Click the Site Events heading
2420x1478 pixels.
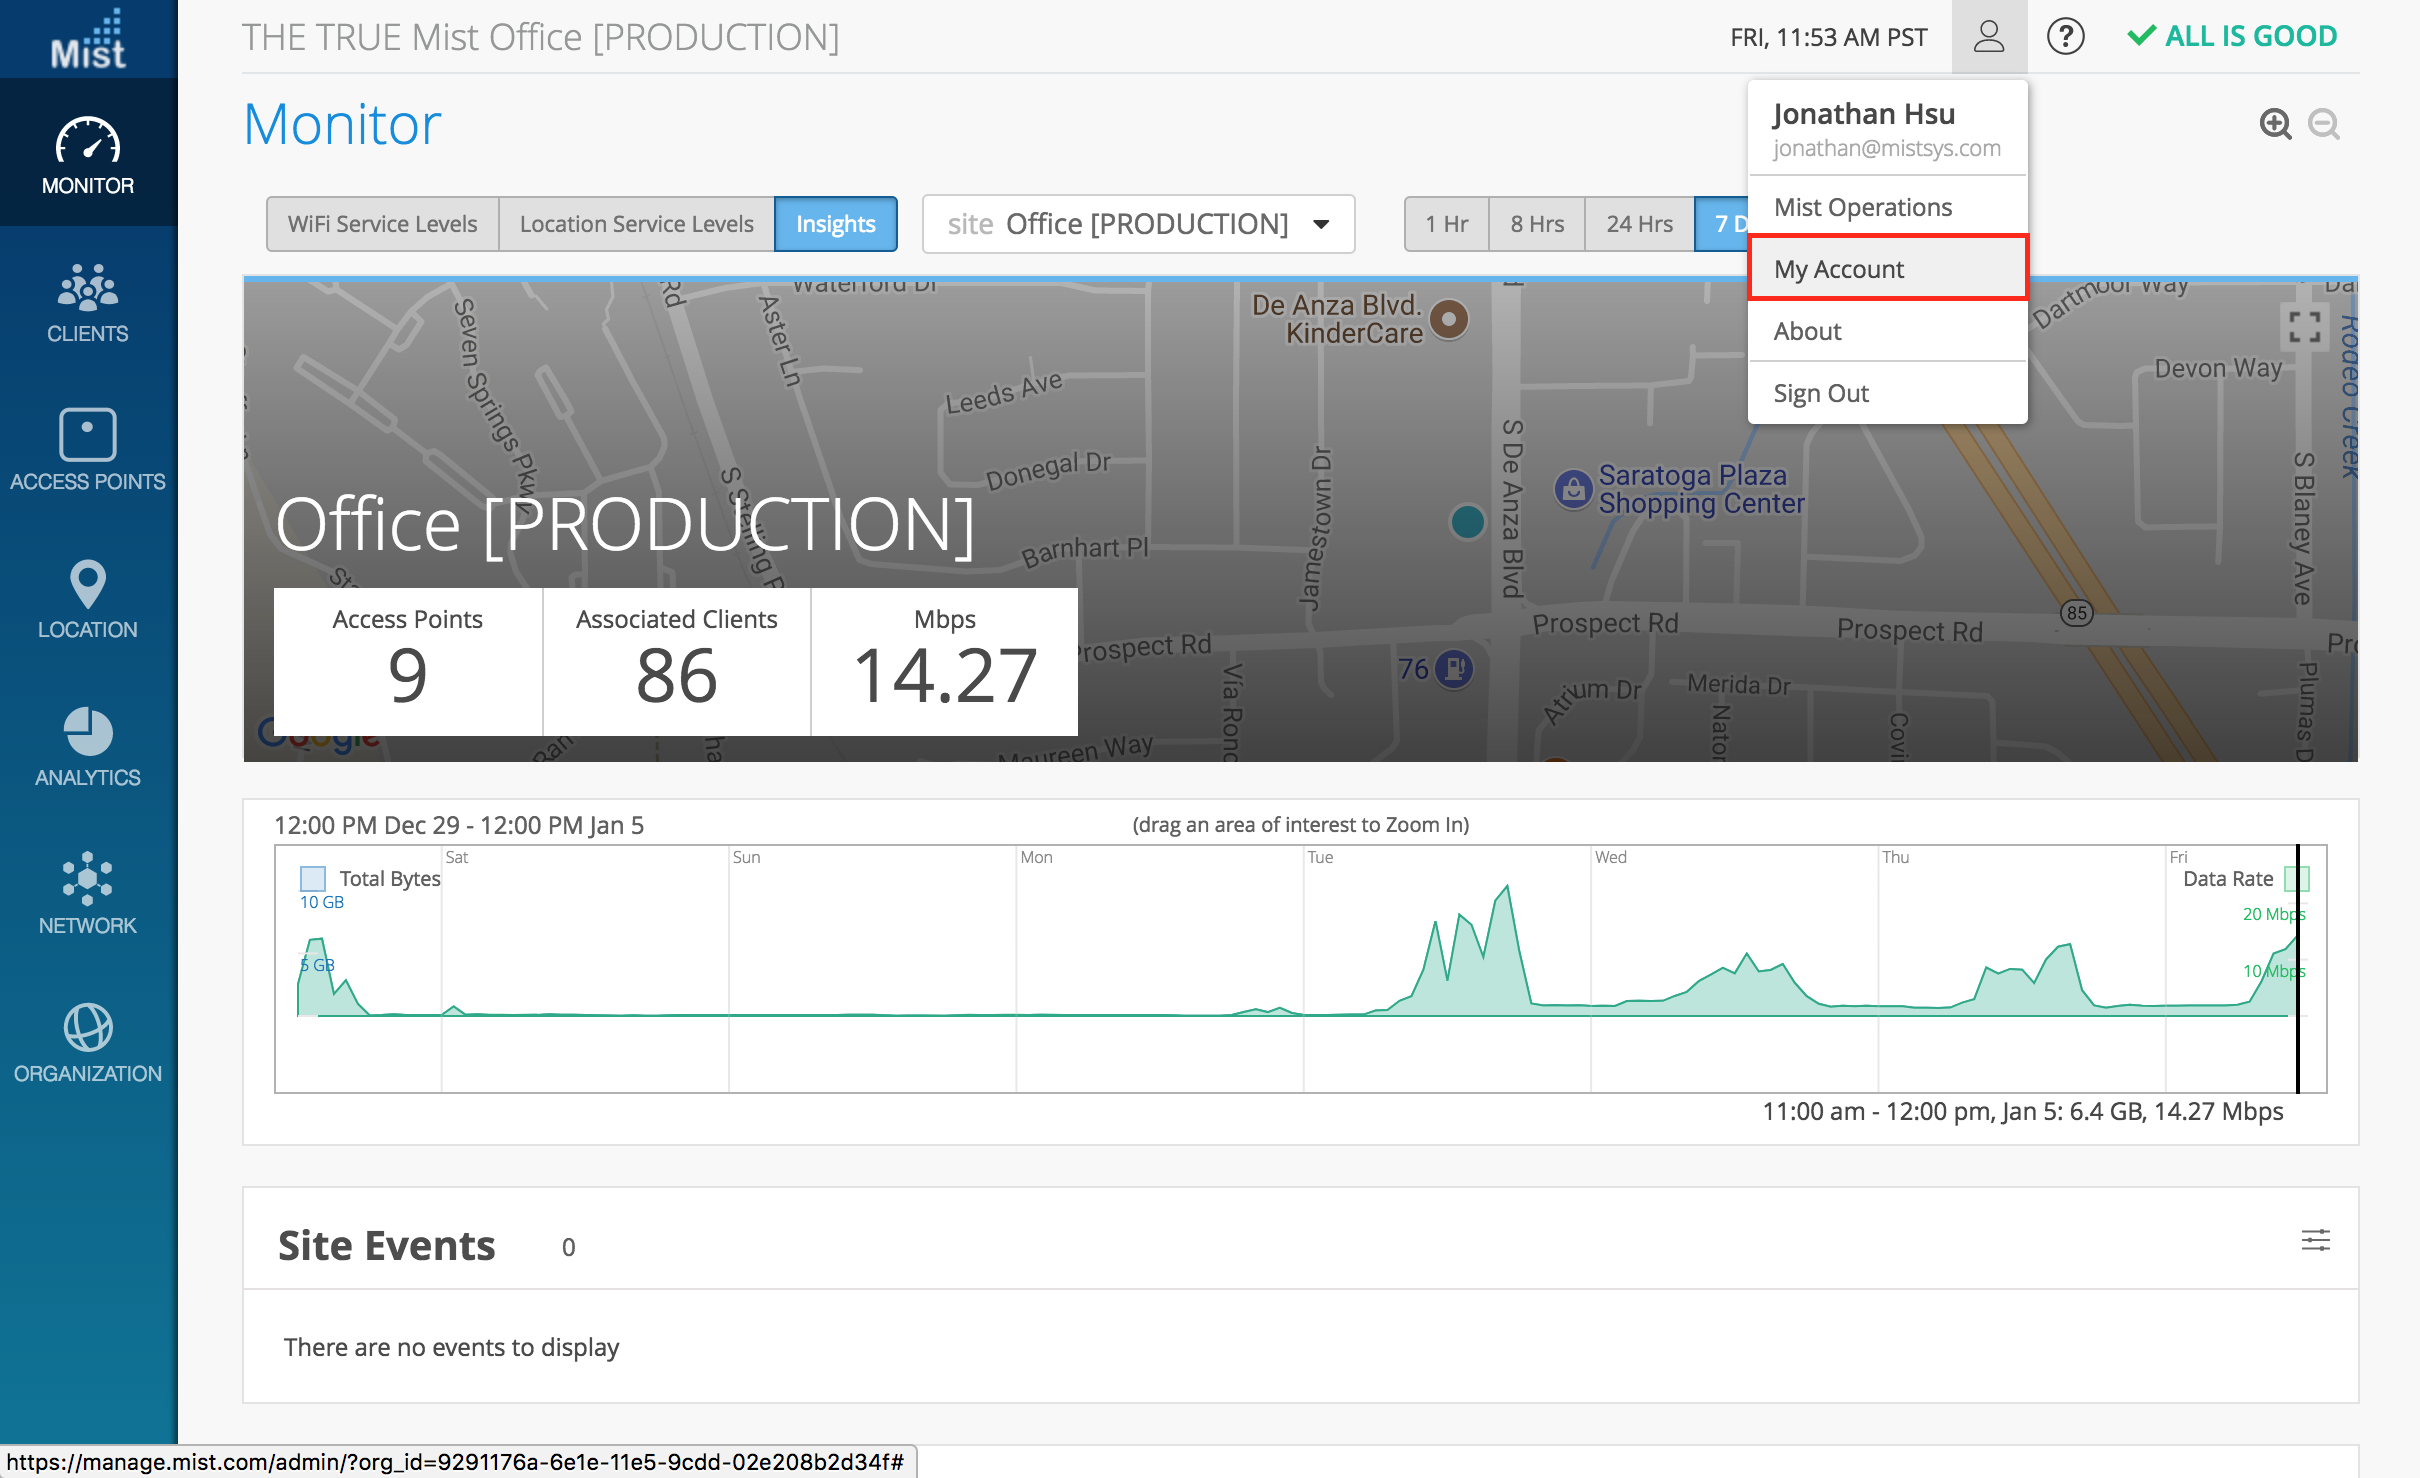coord(386,1245)
